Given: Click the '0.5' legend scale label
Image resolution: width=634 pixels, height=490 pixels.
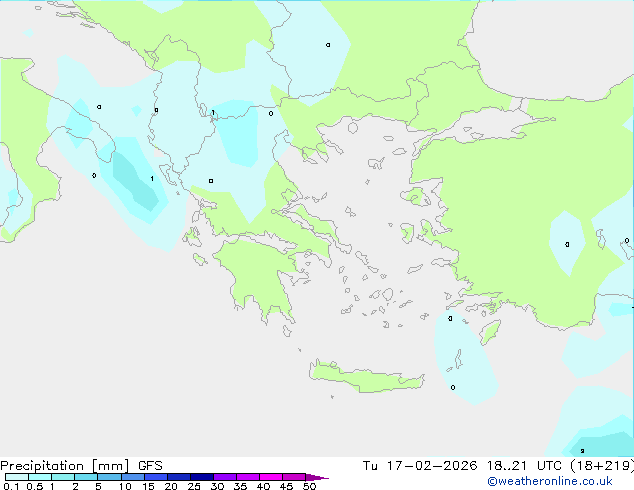Looking at the screenshot, I should click(x=34, y=486).
